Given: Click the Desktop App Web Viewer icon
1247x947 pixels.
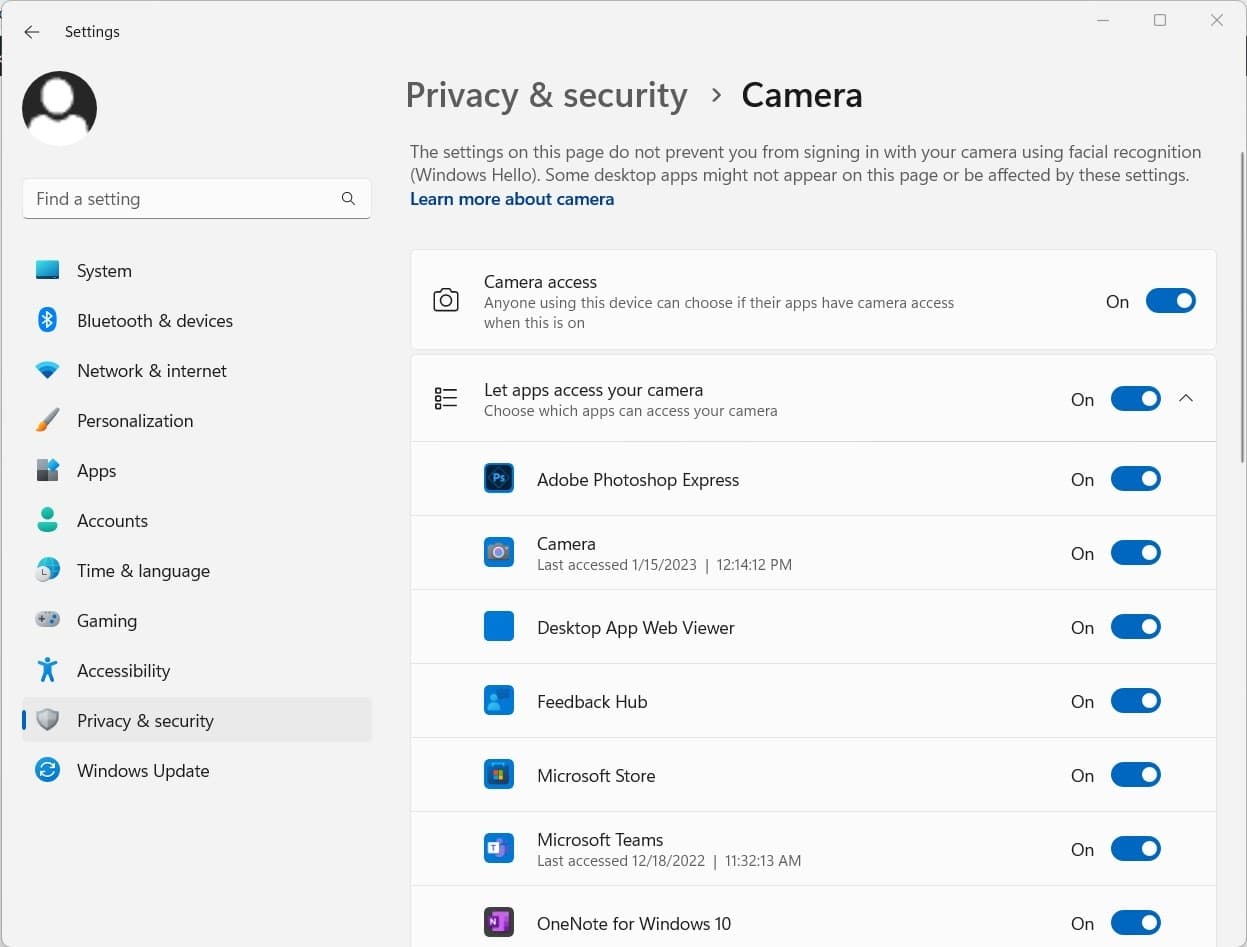Looking at the screenshot, I should (499, 627).
